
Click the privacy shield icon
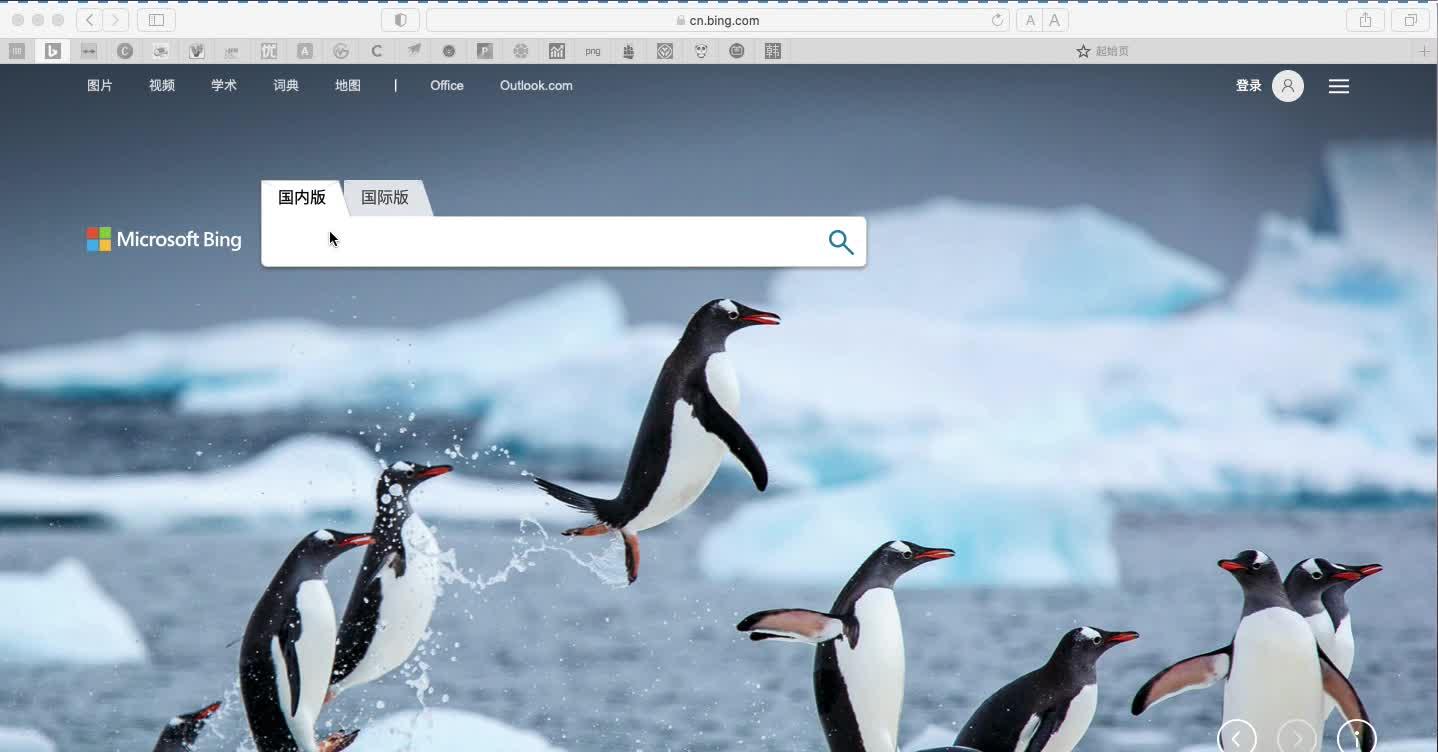(400, 20)
